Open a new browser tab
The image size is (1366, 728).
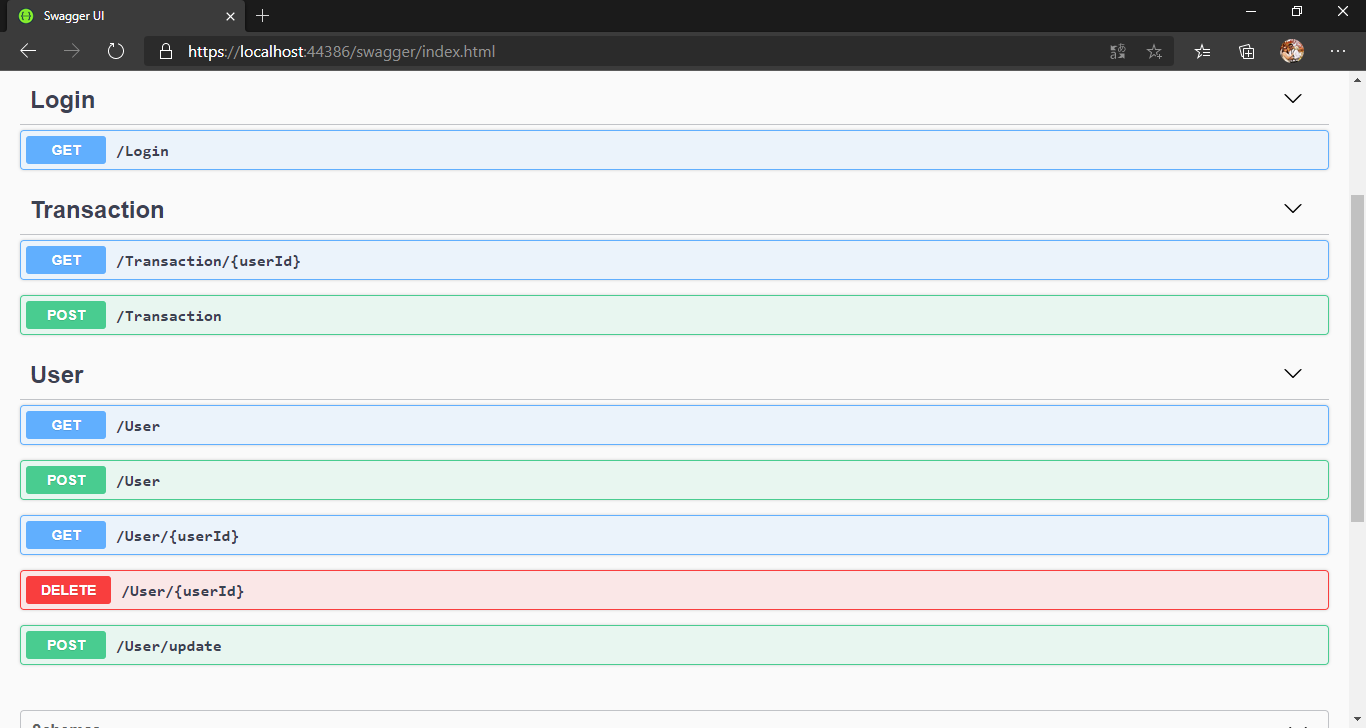[262, 16]
